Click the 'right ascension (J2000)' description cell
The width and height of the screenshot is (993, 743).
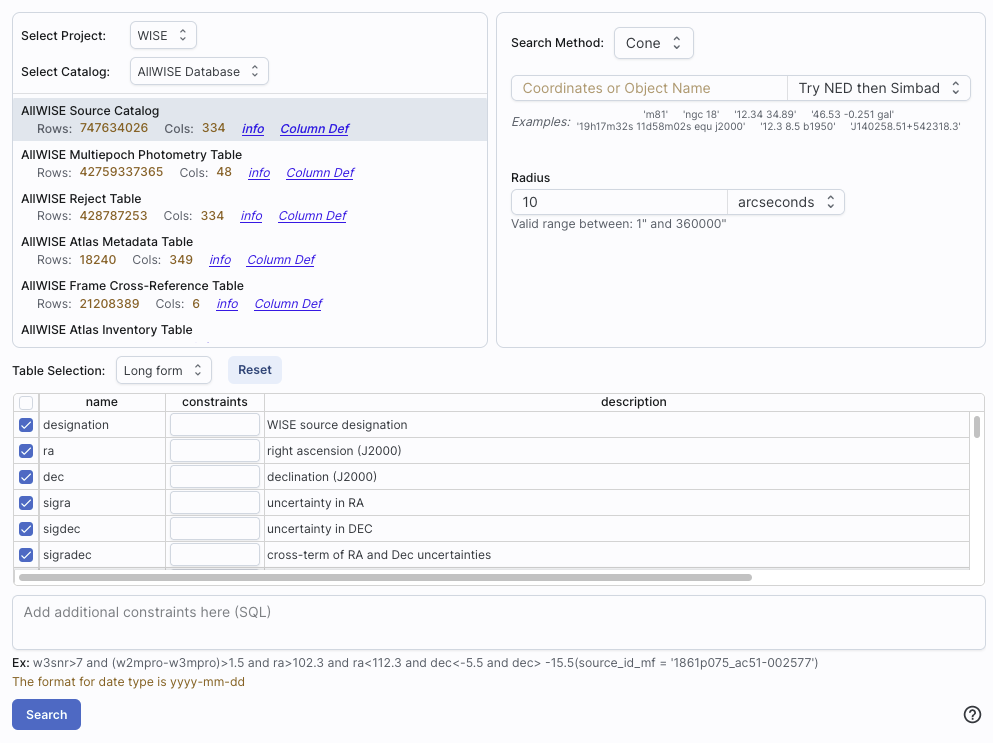click(617, 451)
